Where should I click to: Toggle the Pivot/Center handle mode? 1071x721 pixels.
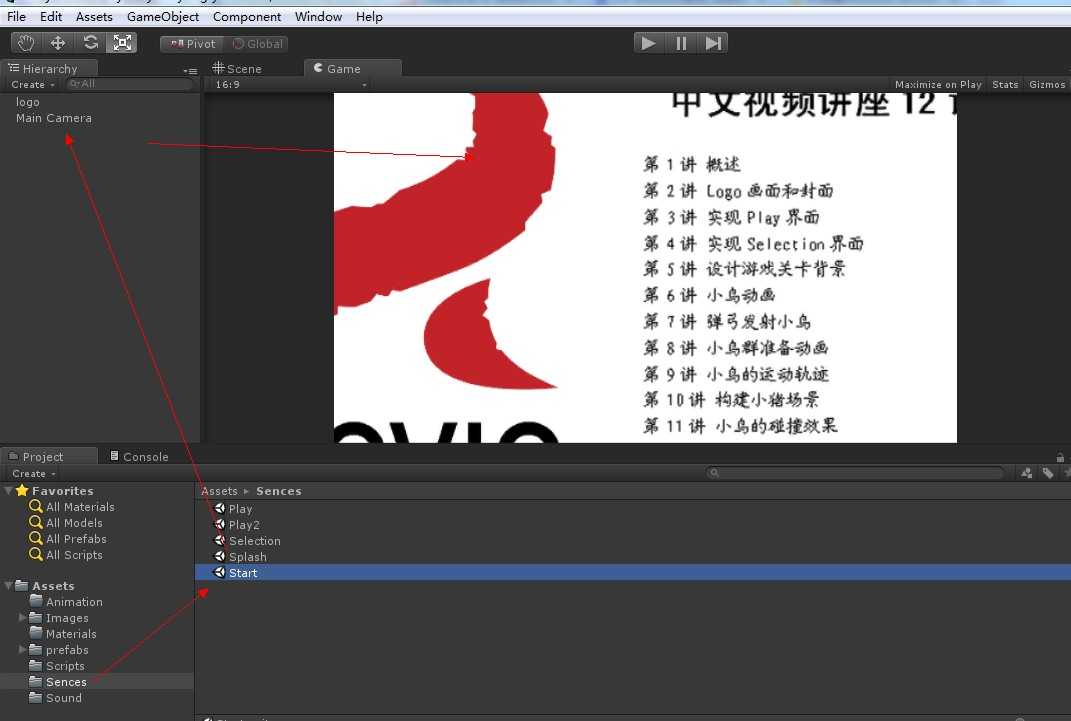192,44
